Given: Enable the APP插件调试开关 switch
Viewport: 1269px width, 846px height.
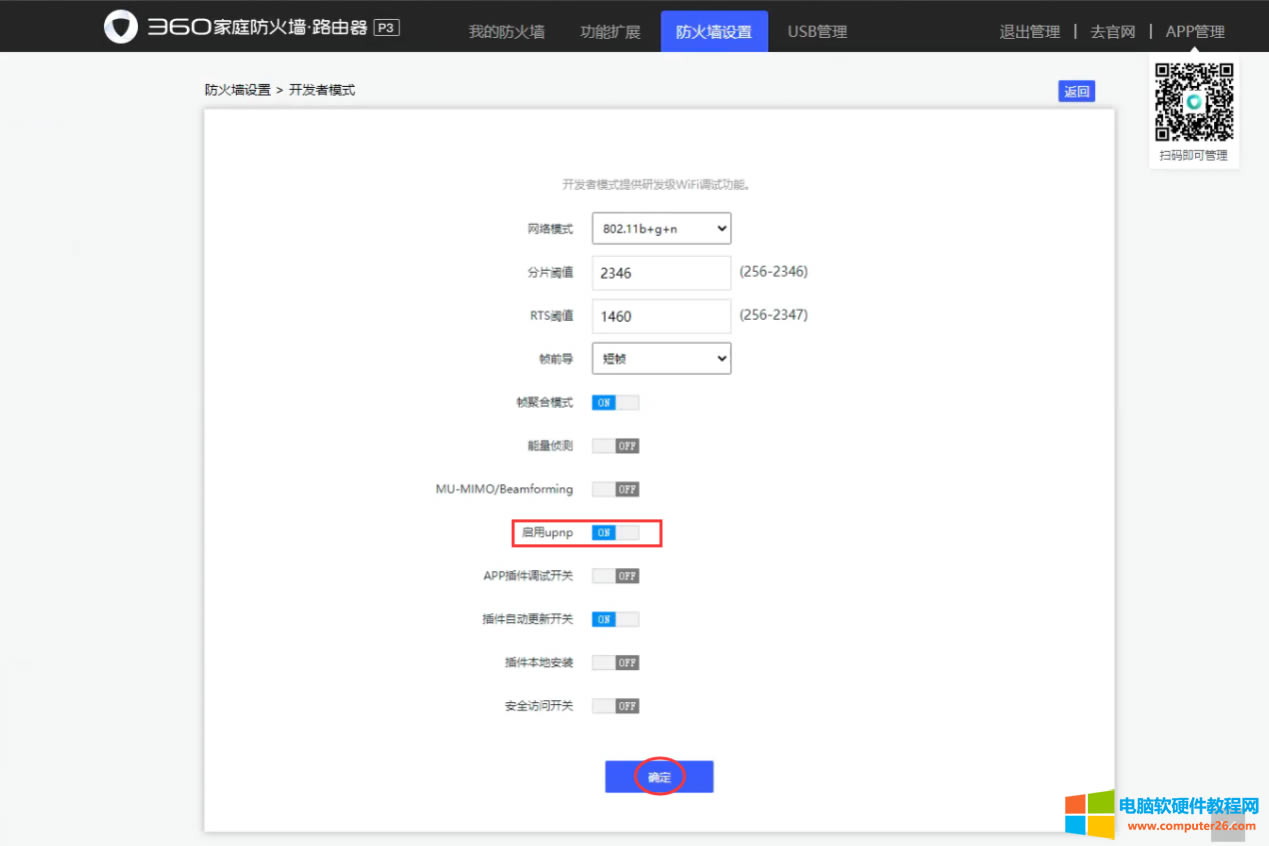Looking at the screenshot, I should (615, 575).
